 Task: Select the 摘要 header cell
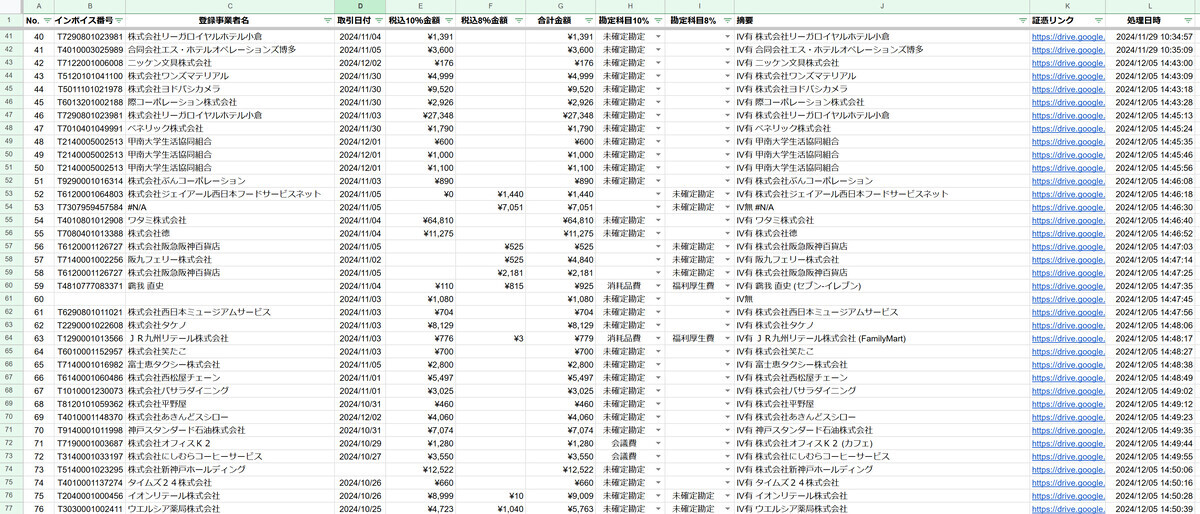click(x=882, y=20)
